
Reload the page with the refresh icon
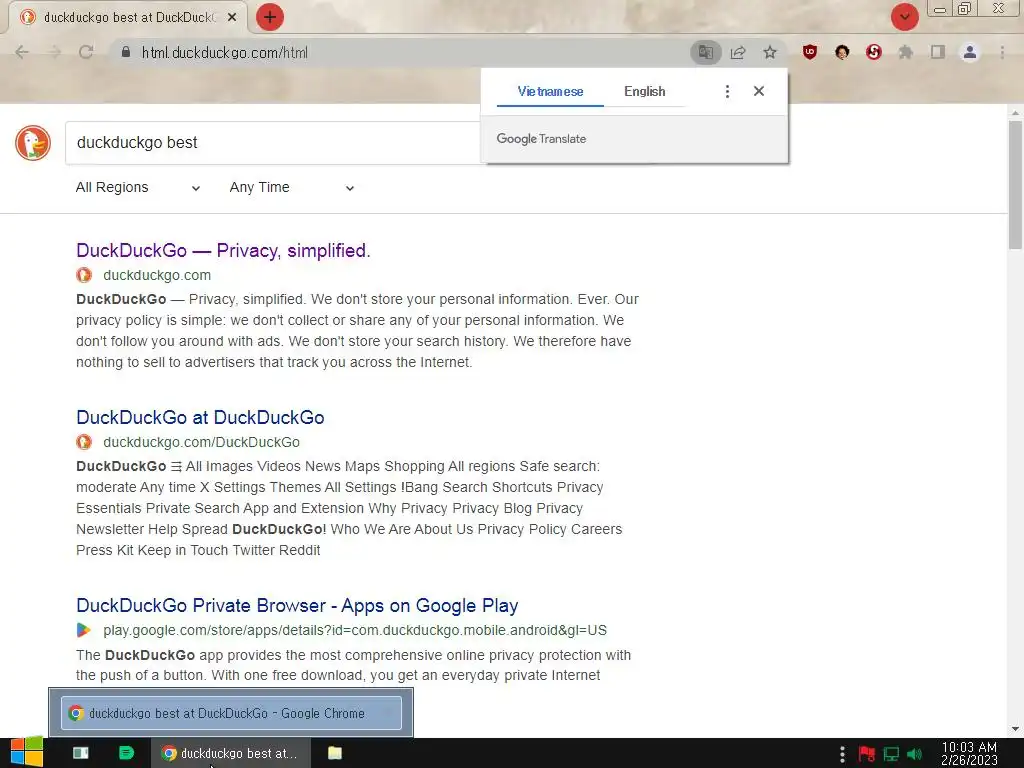coord(86,52)
